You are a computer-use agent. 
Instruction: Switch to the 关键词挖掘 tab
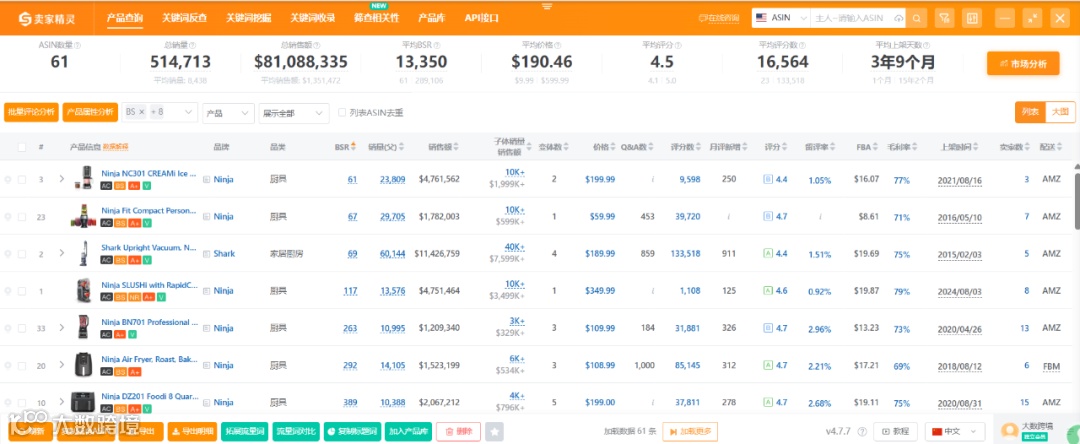247,18
